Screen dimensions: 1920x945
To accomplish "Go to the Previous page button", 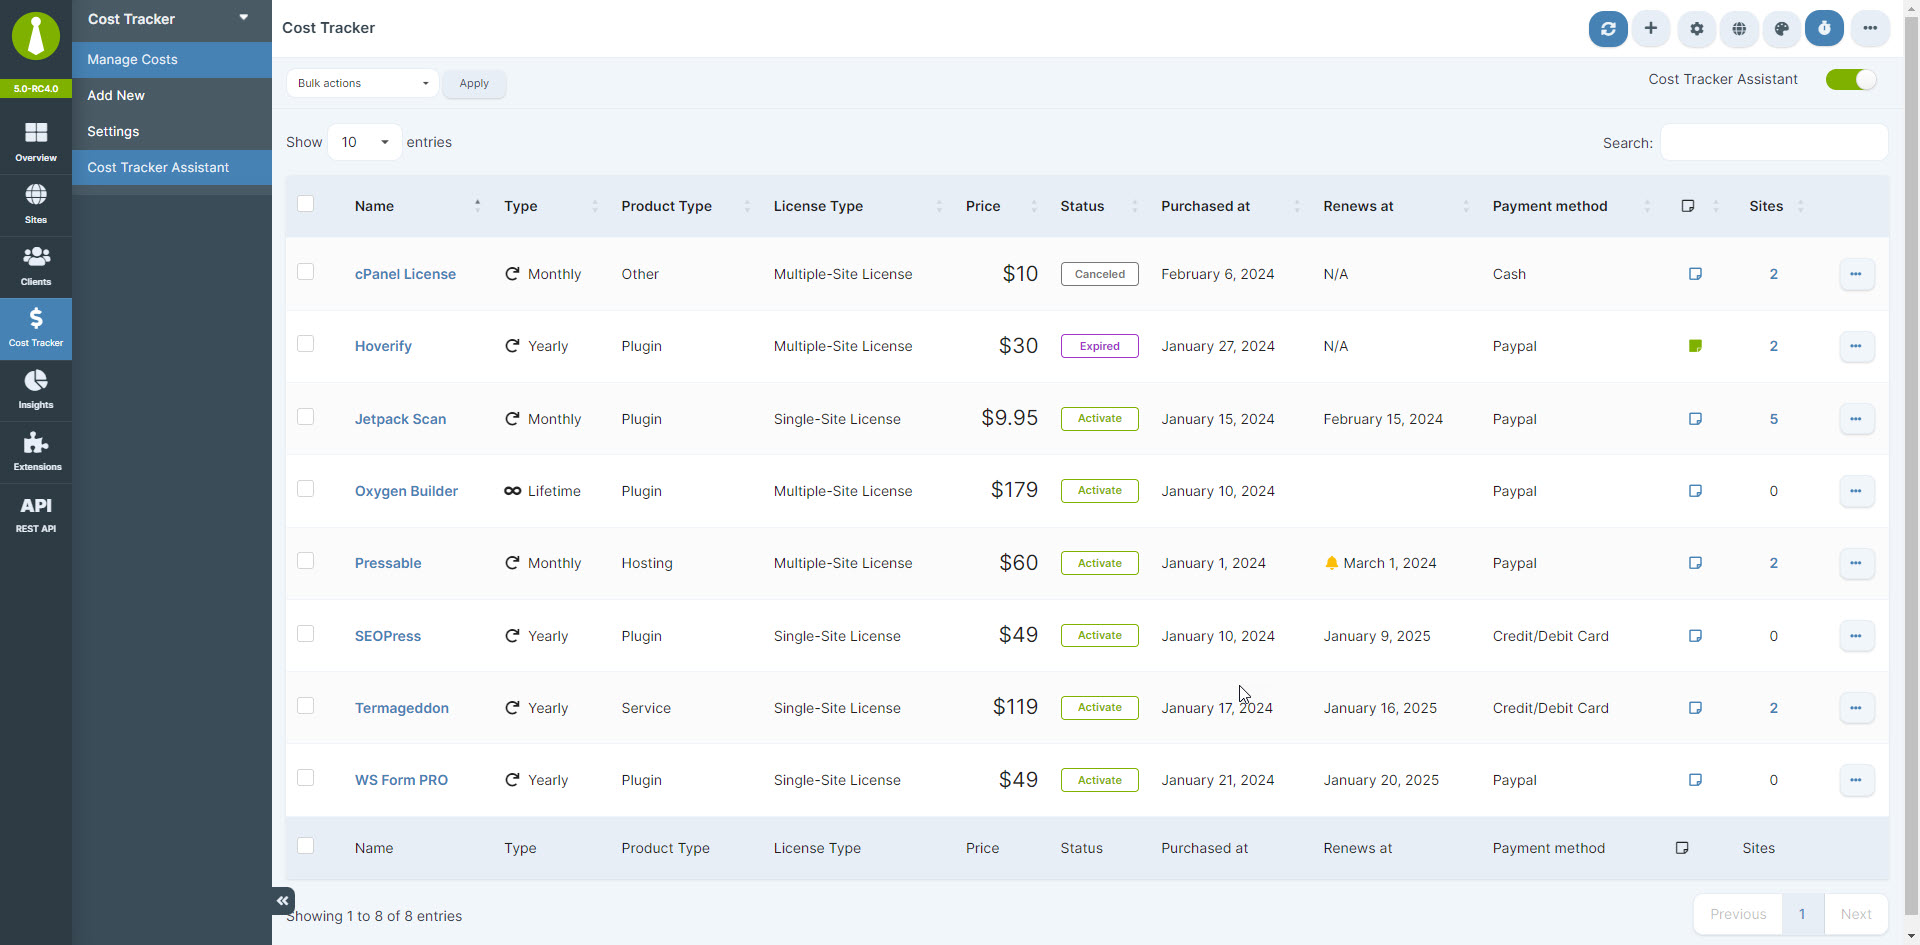I will (1738, 914).
